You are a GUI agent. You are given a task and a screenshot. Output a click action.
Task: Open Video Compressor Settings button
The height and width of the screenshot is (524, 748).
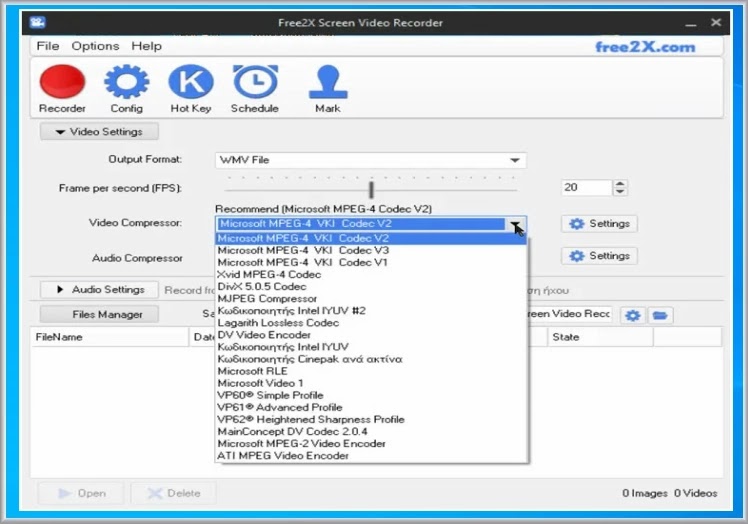pos(599,224)
